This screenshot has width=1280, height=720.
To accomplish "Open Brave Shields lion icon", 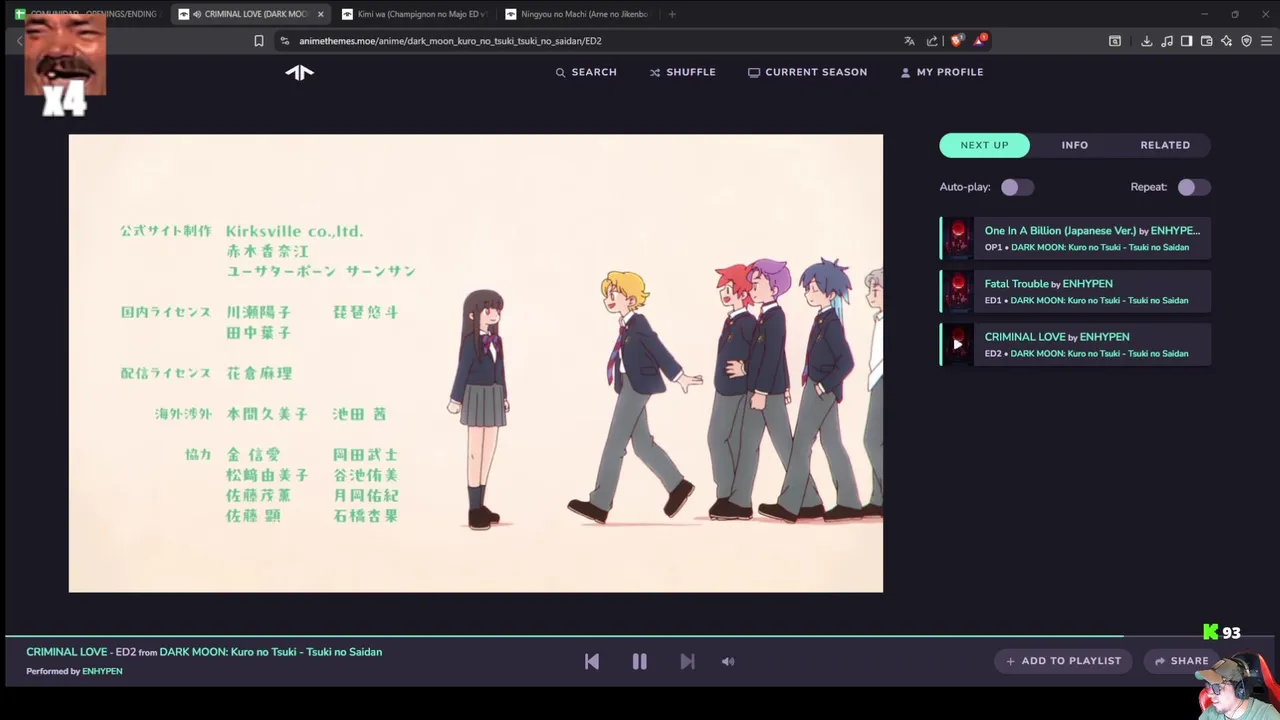I will [x=957, y=41].
